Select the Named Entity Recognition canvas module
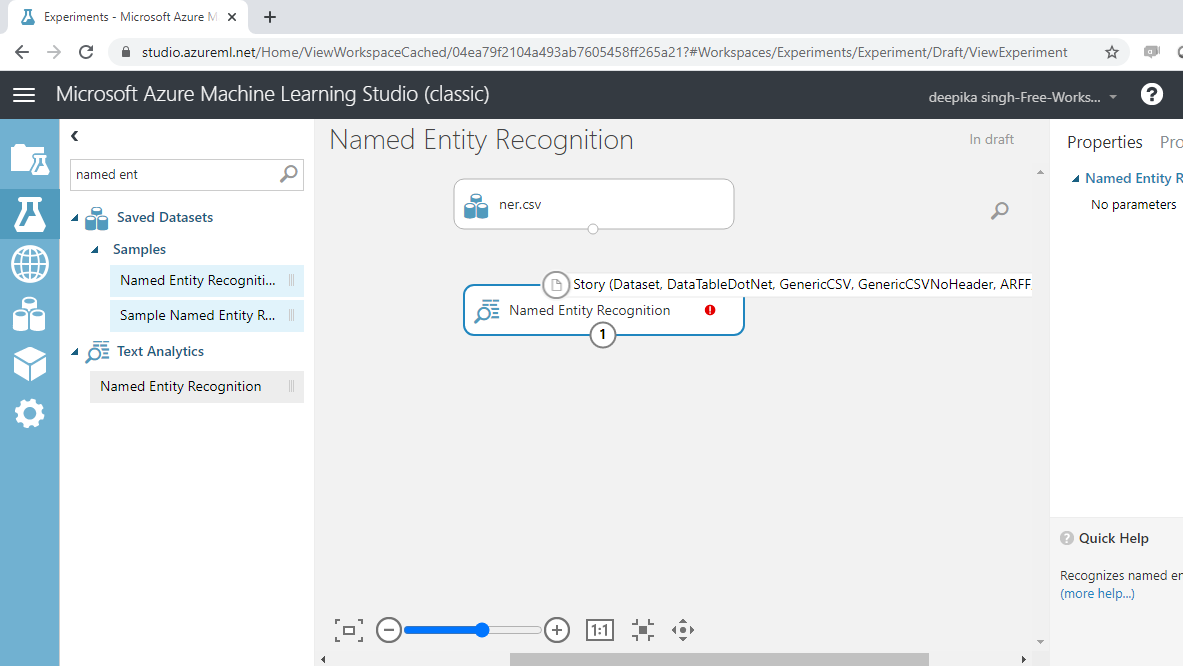 604,310
